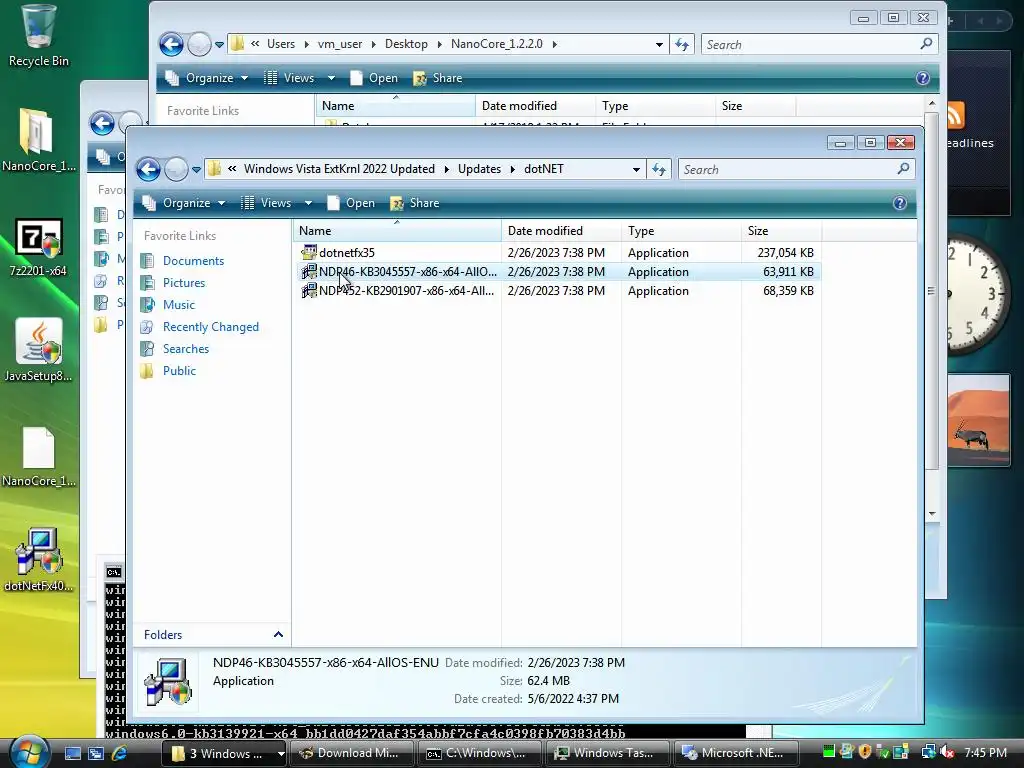Open help in the dotNET window
Viewport: 1024px width, 768px height.
tap(899, 203)
